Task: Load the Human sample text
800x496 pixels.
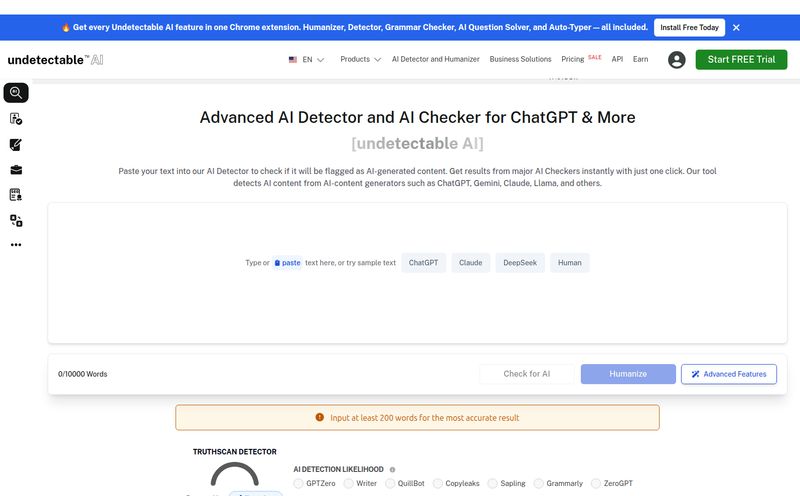Action: (x=569, y=263)
